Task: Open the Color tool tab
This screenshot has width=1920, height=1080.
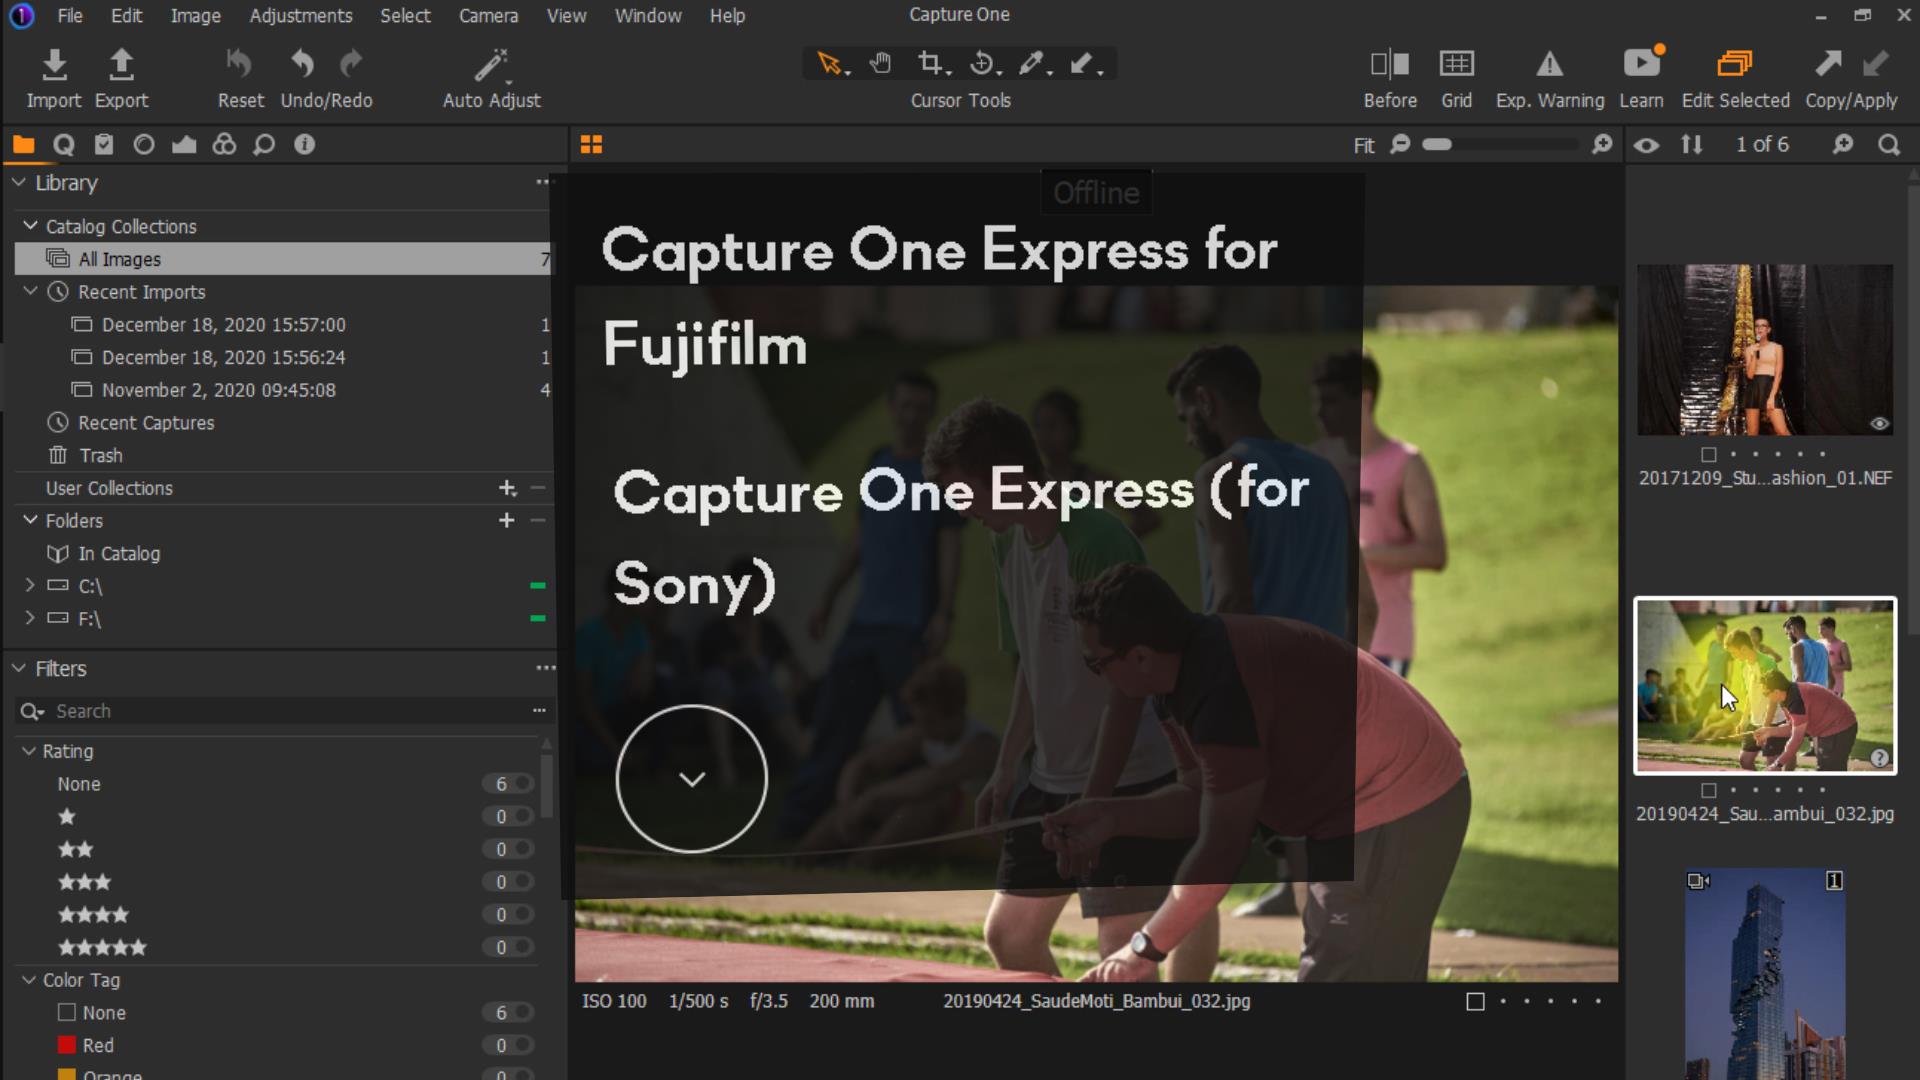Action: coord(224,144)
